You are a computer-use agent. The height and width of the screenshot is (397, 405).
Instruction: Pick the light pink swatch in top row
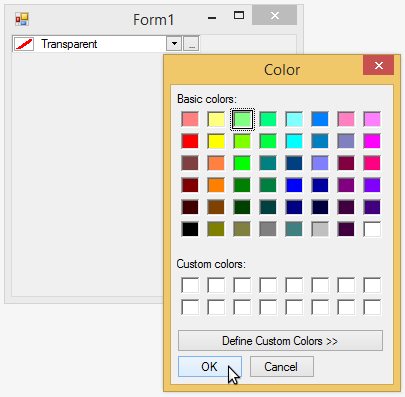coord(346,119)
